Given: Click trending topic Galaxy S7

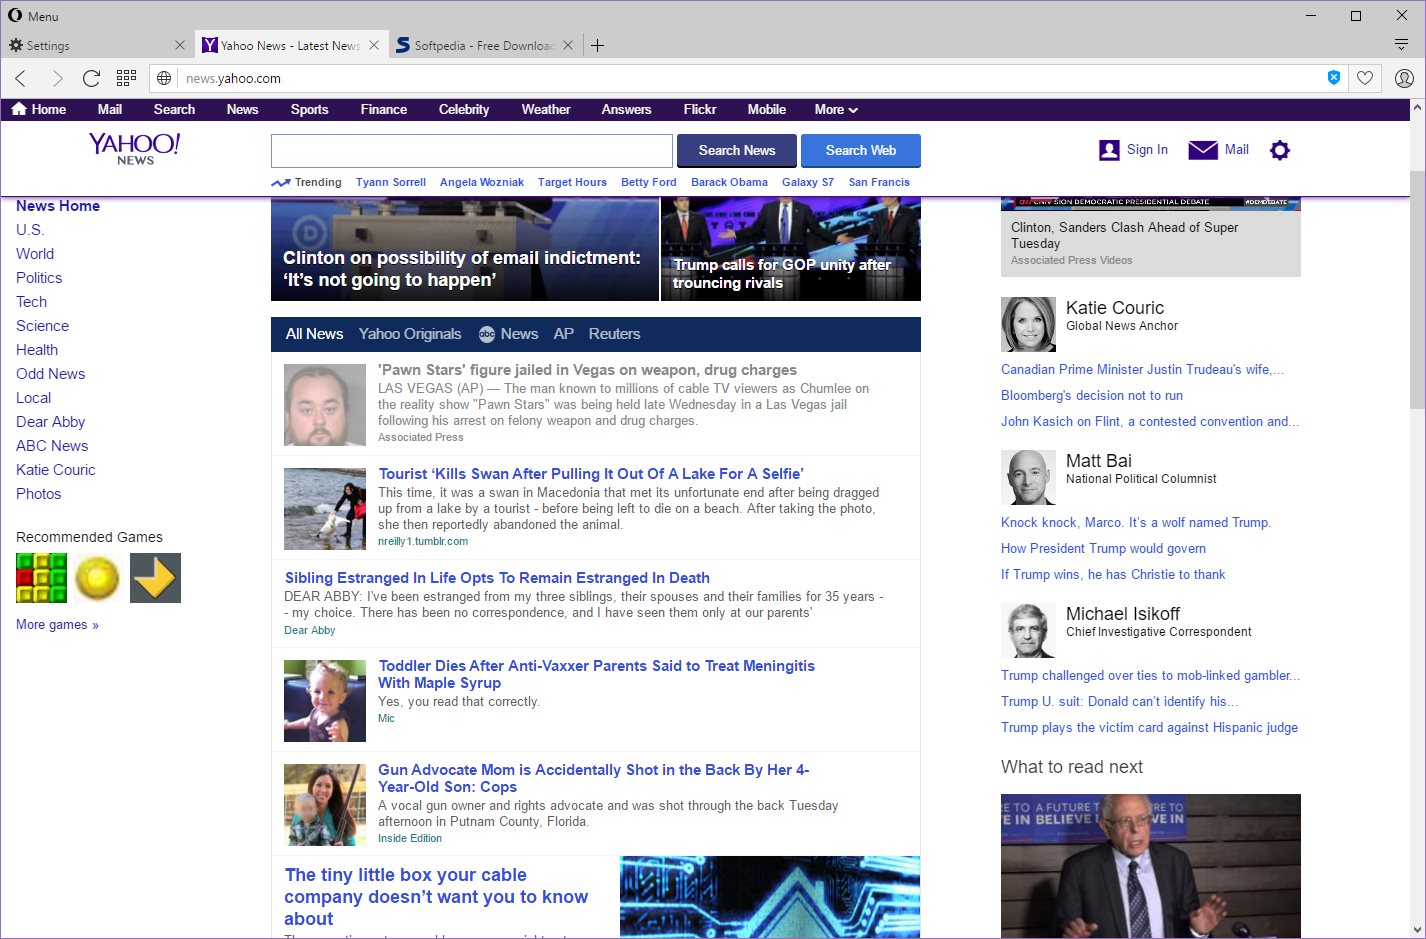Looking at the screenshot, I should [808, 182].
